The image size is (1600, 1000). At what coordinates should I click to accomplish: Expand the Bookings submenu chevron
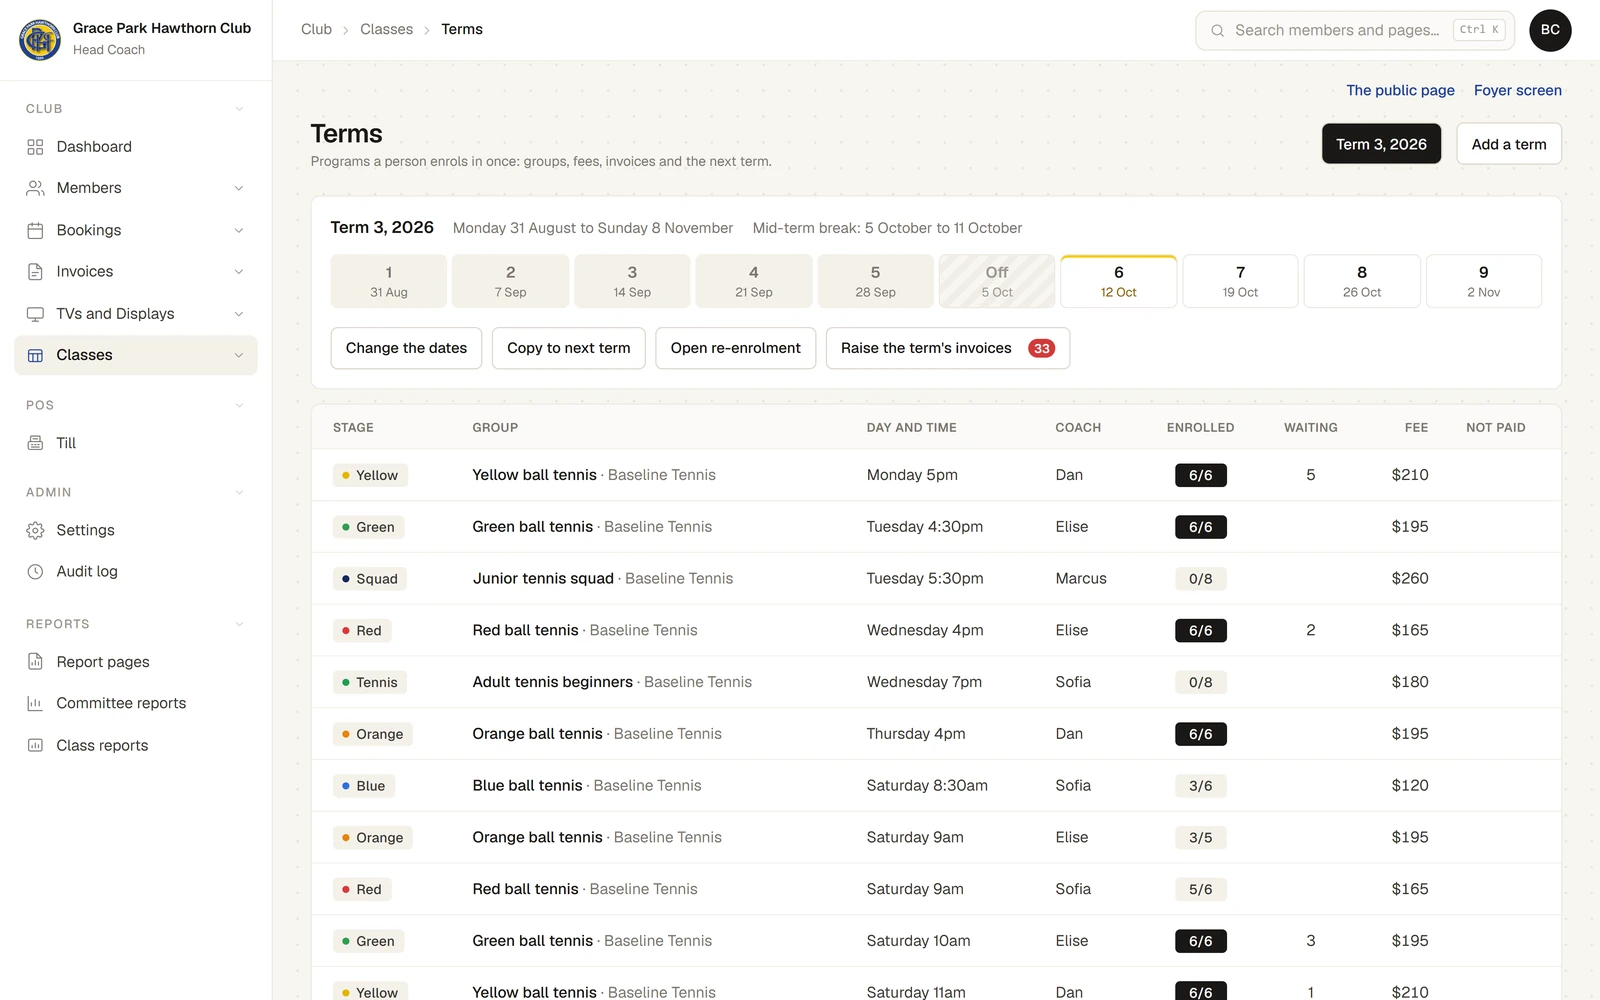pyautogui.click(x=239, y=230)
